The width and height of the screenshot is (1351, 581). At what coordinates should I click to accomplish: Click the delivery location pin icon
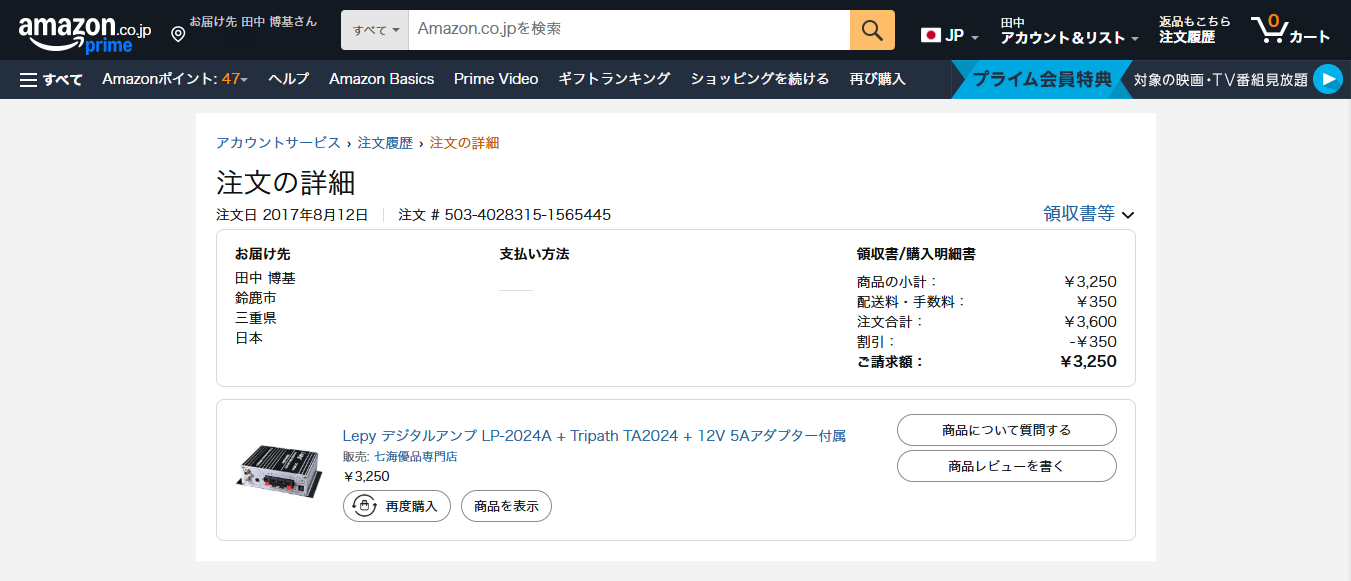[x=178, y=34]
